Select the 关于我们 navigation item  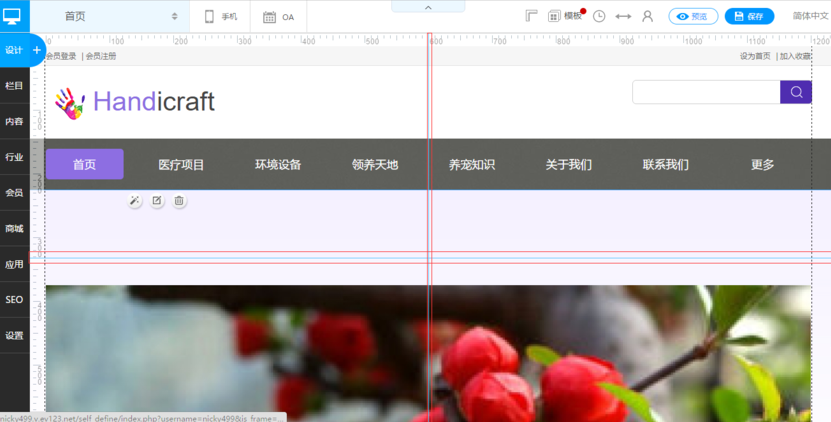click(569, 165)
